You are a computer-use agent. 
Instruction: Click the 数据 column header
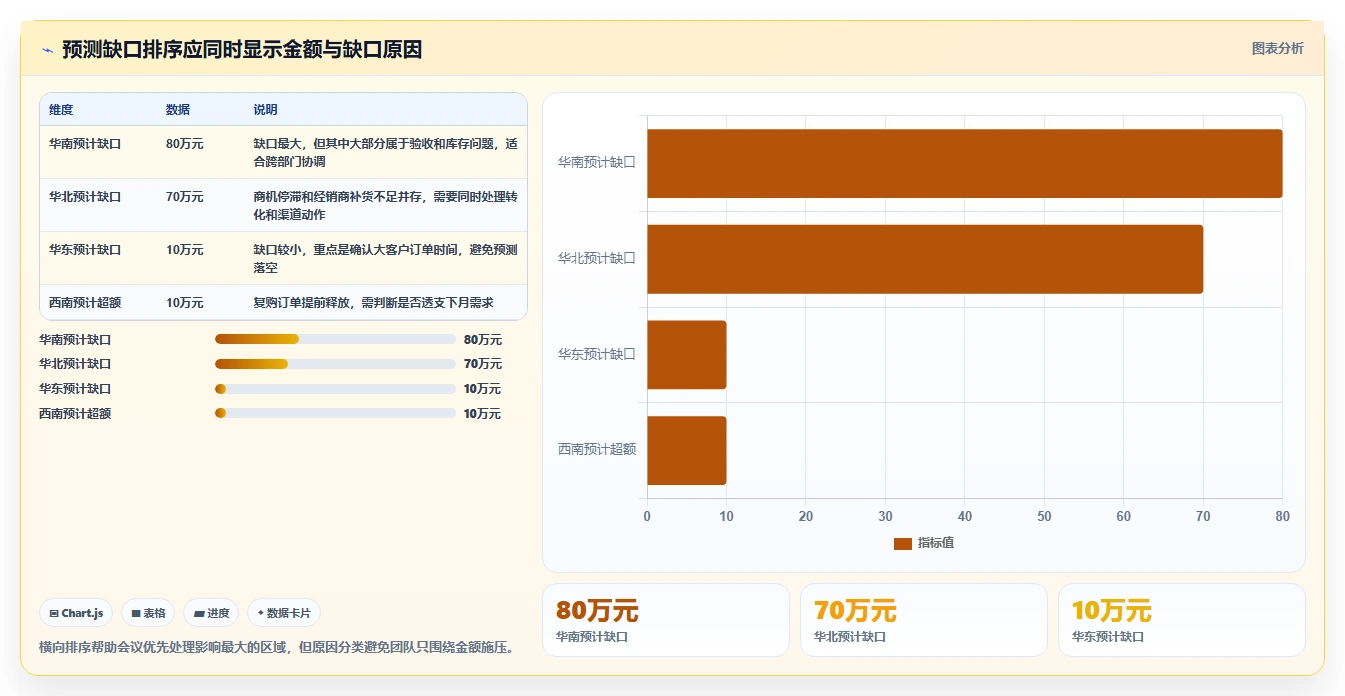(x=178, y=110)
